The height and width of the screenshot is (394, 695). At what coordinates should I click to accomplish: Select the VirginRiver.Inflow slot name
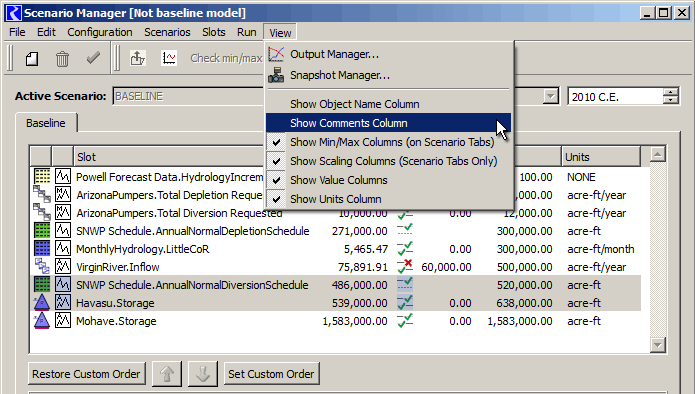(117, 267)
